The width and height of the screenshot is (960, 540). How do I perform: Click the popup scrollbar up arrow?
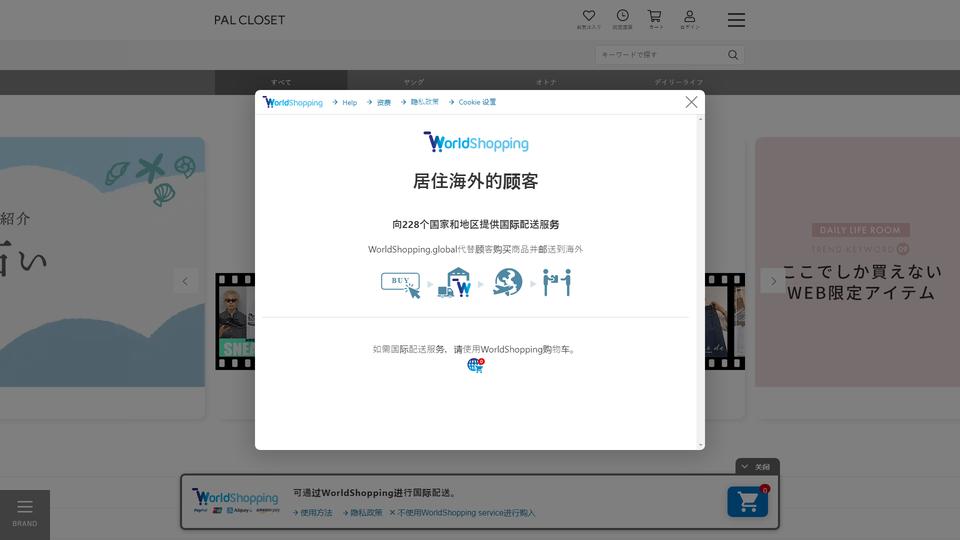[700, 119]
